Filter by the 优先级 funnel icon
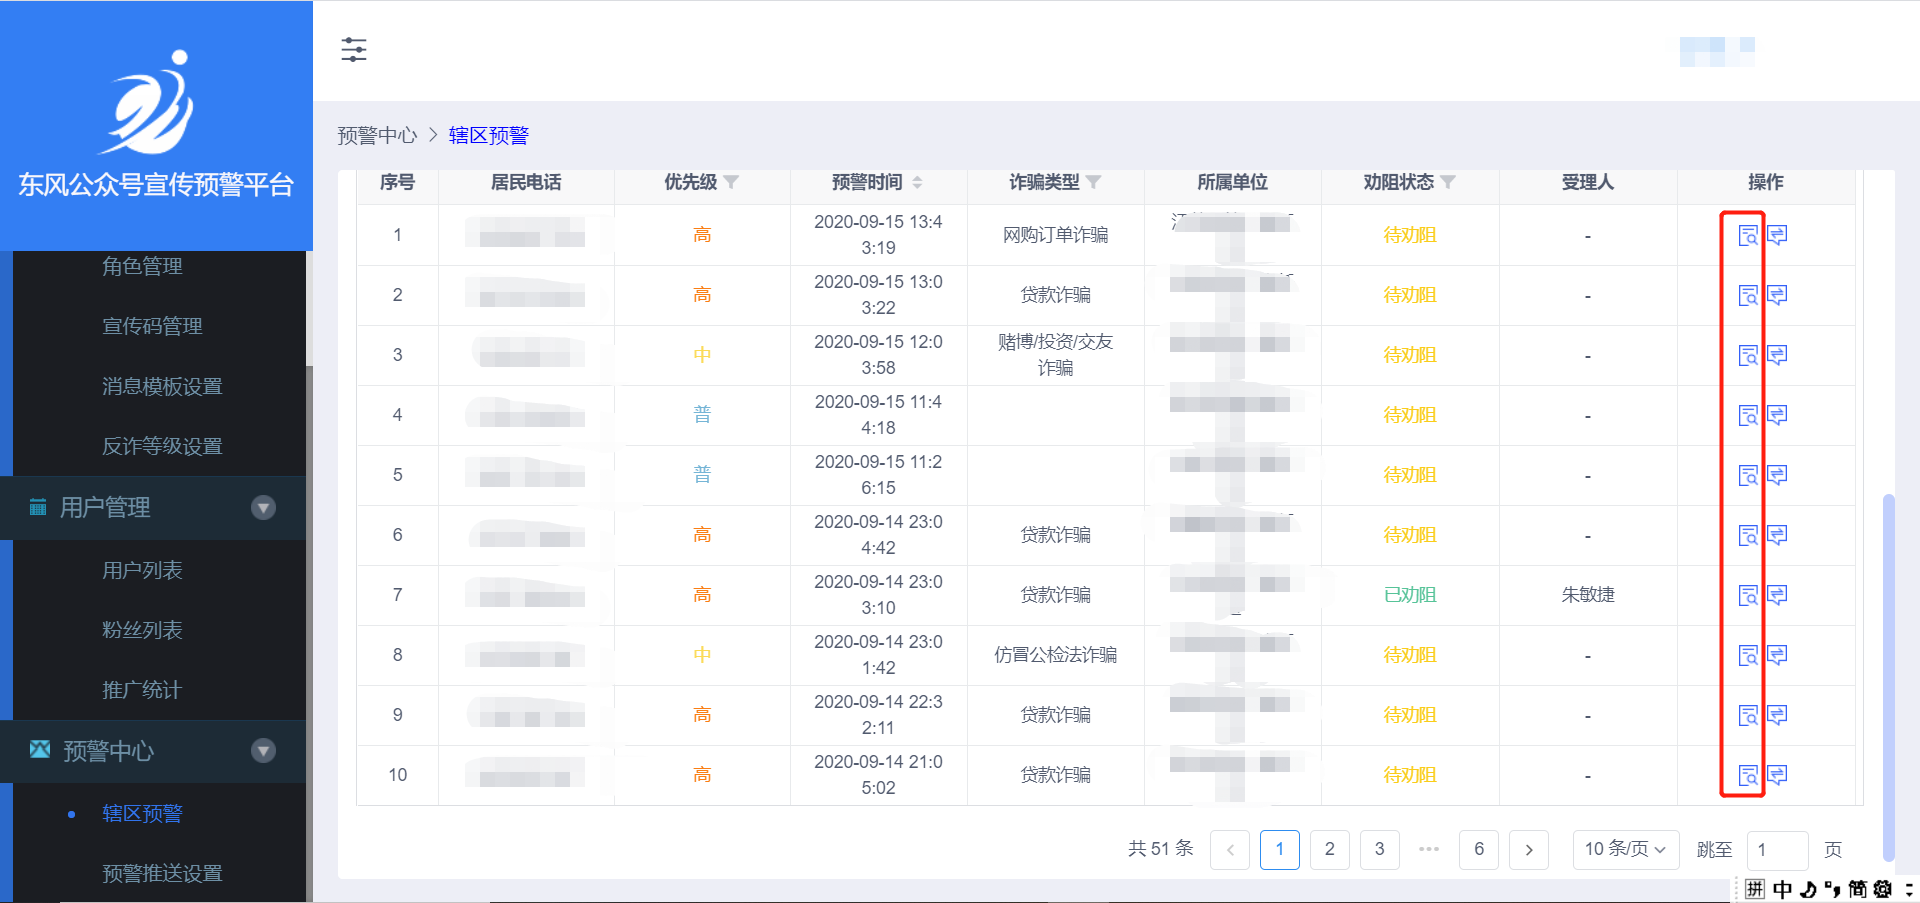This screenshot has width=1920, height=903. pos(731,182)
